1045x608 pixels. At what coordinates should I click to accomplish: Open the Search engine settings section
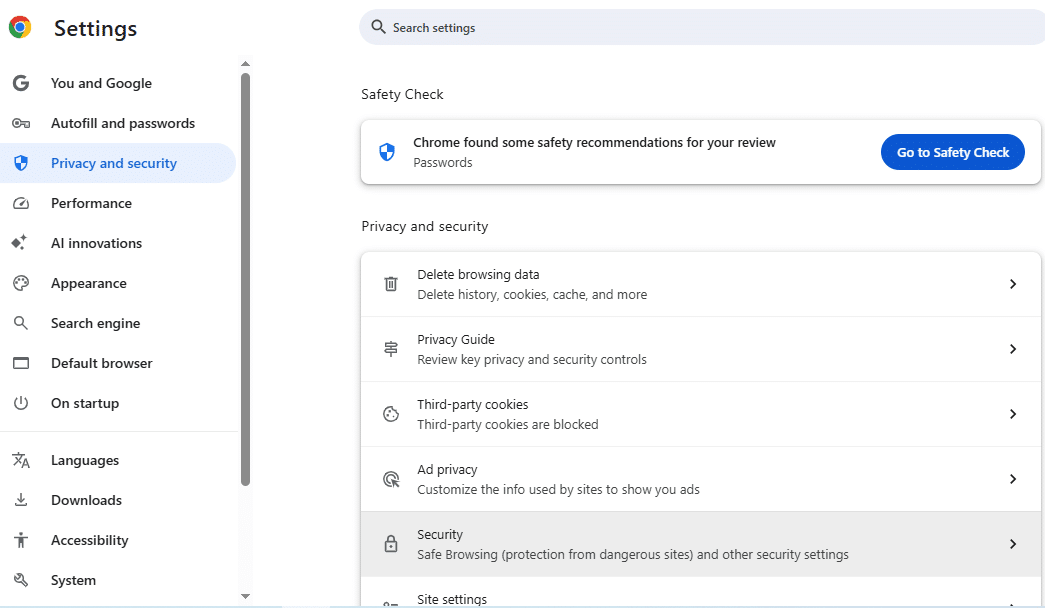click(x=95, y=323)
